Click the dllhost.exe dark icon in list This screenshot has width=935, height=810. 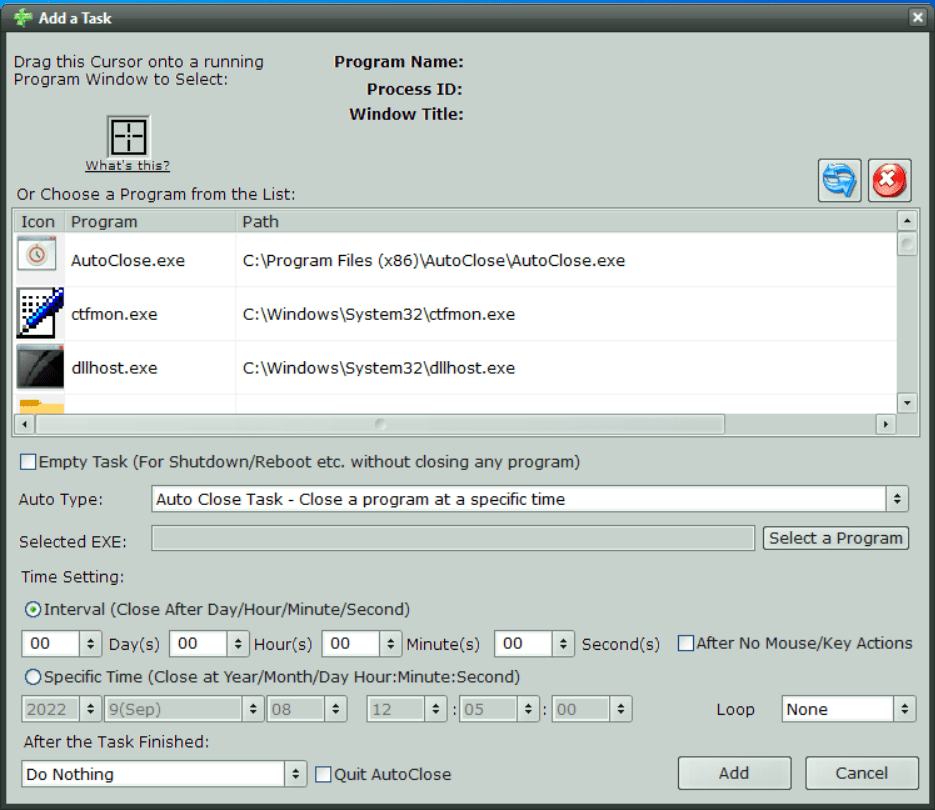[x=40, y=367]
